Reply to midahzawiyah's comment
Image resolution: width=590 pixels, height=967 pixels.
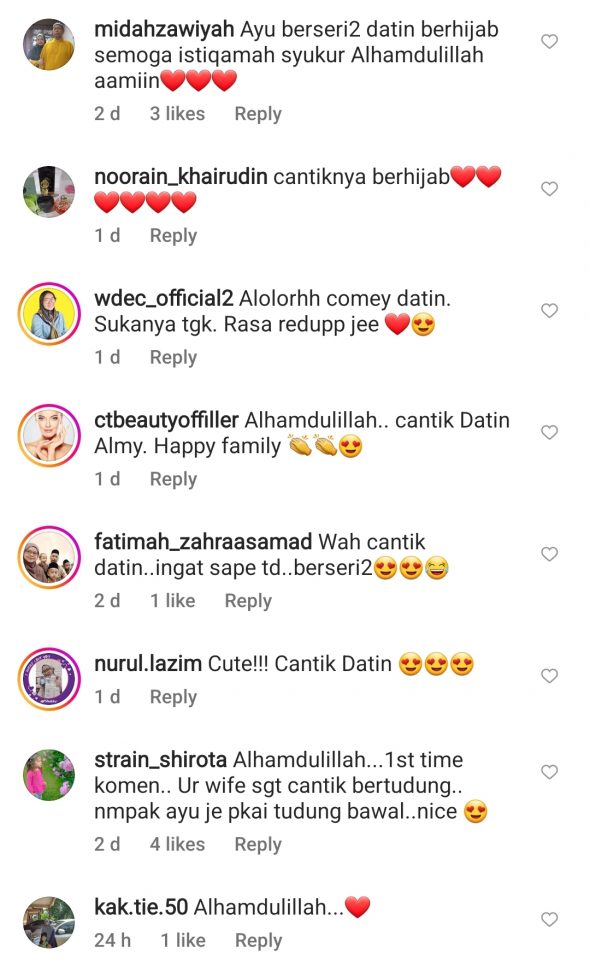258,114
